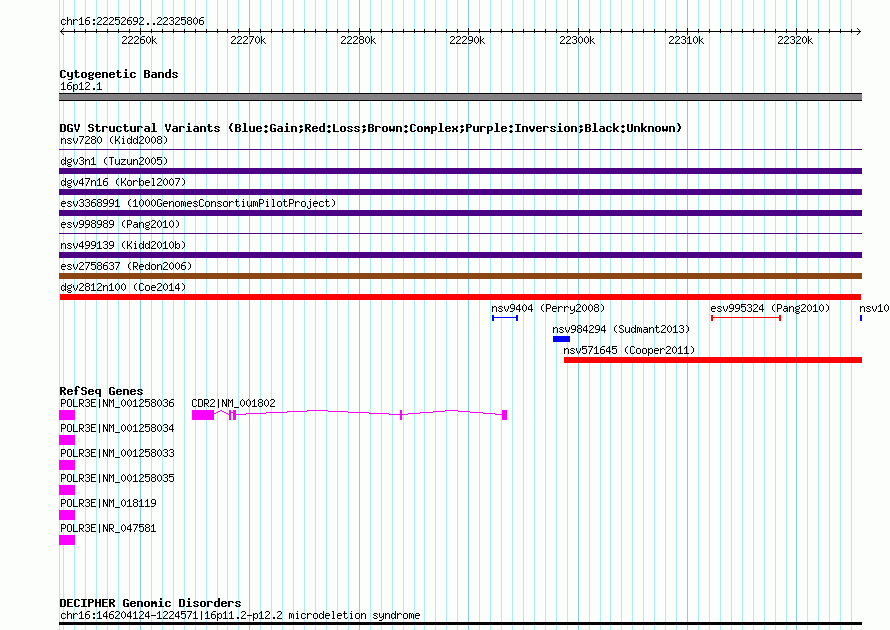Screen dimensions: 890x630
Task: Select the POLR3E|NR_047581 magenta block
Action: coord(67,540)
